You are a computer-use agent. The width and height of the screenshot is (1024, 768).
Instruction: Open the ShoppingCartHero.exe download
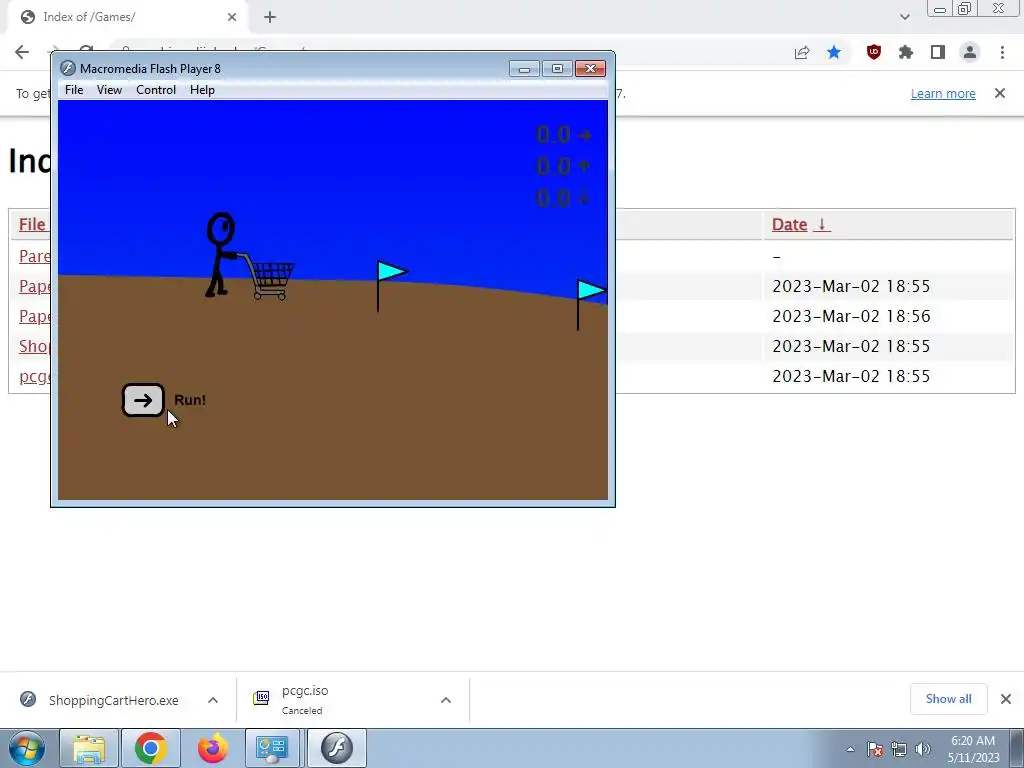pos(114,700)
